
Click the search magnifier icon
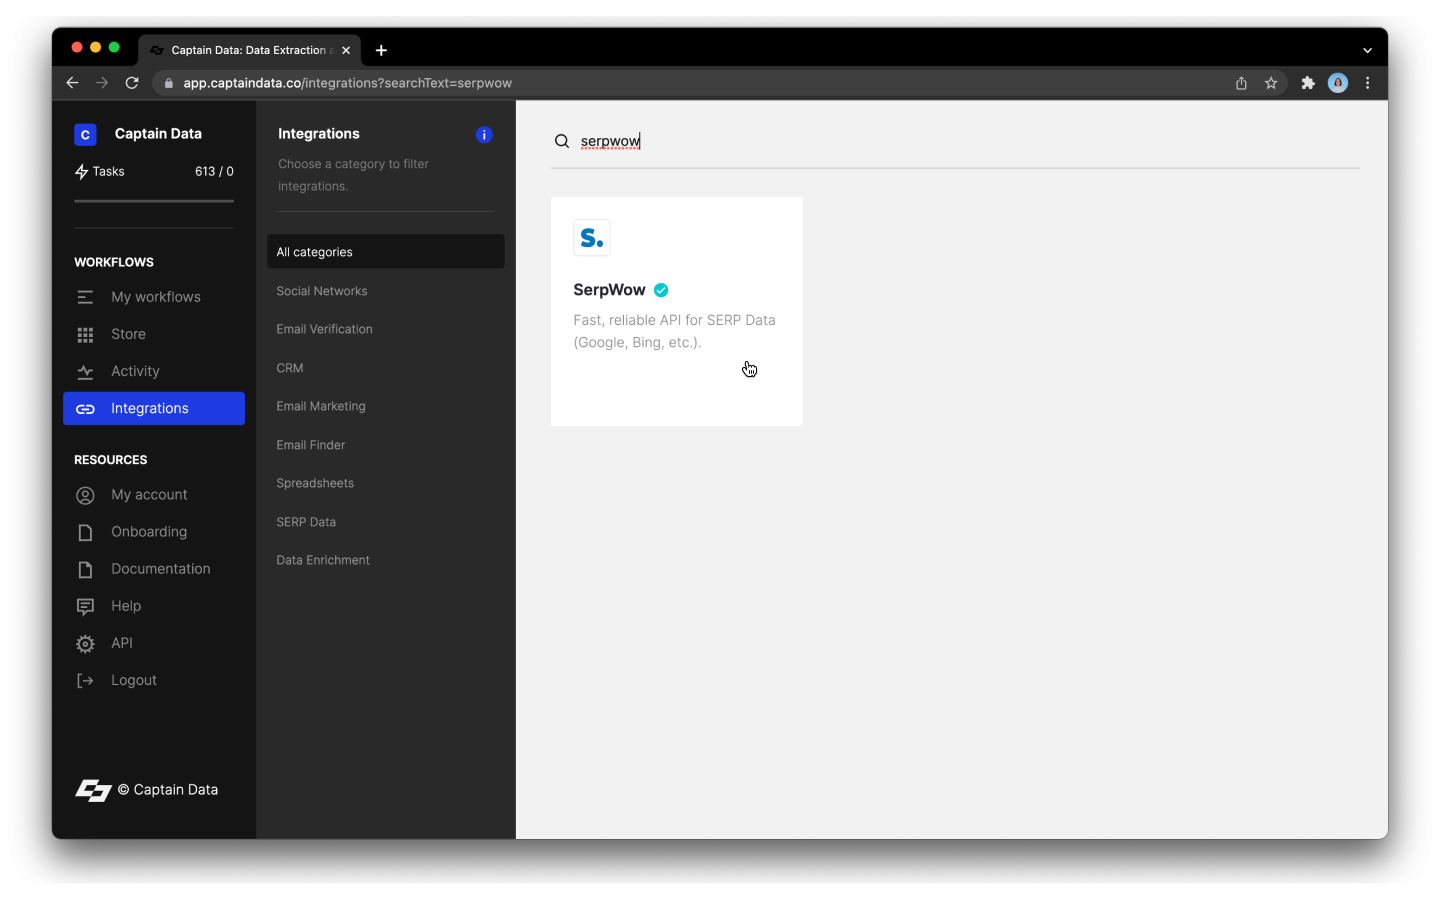click(562, 141)
